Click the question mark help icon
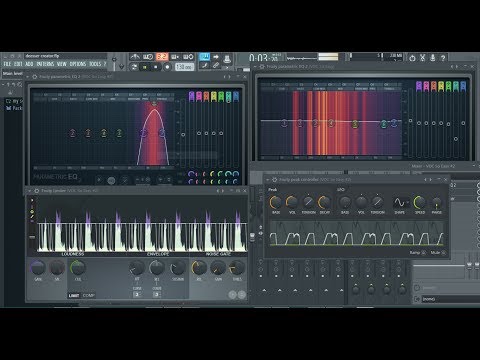Viewport: 480px width, 360px height. point(443,58)
